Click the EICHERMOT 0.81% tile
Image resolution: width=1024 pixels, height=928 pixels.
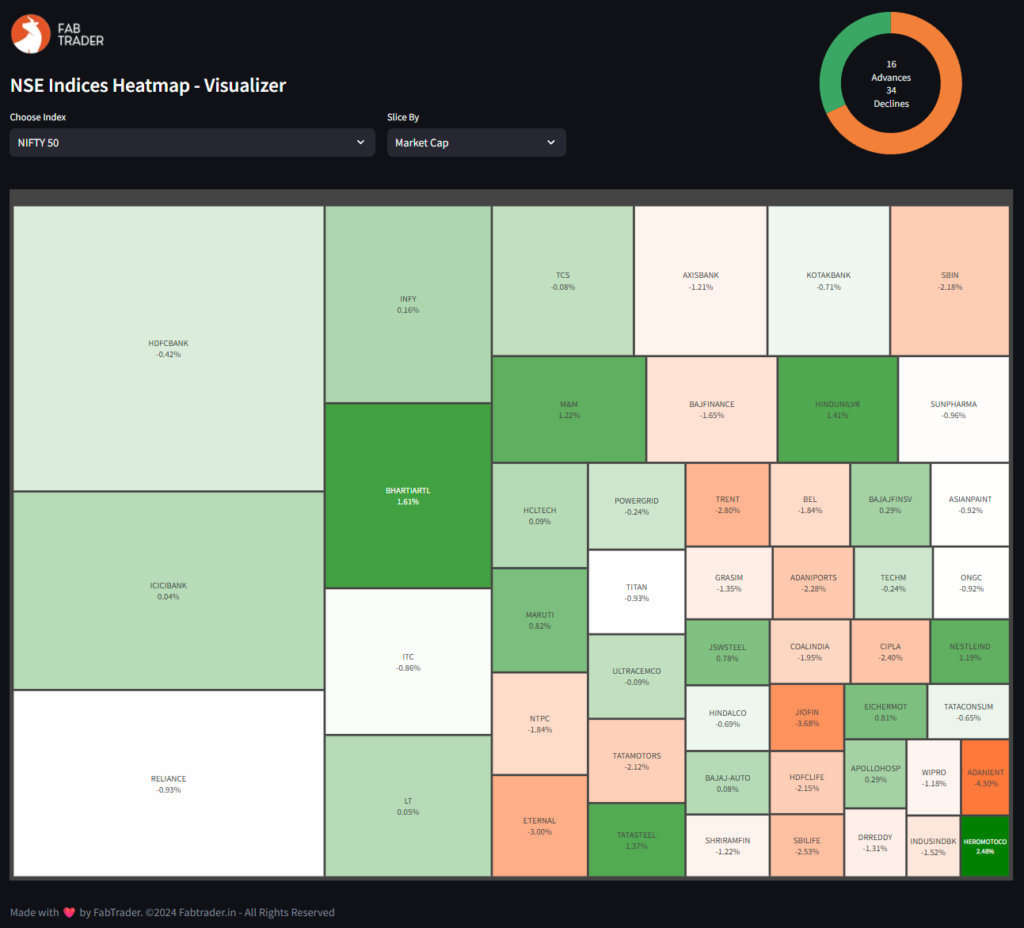click(886, 712)
